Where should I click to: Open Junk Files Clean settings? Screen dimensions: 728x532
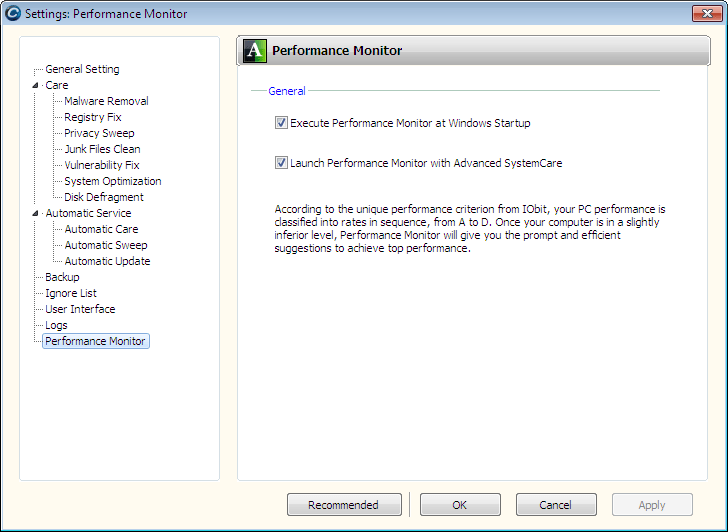(102, 149)
